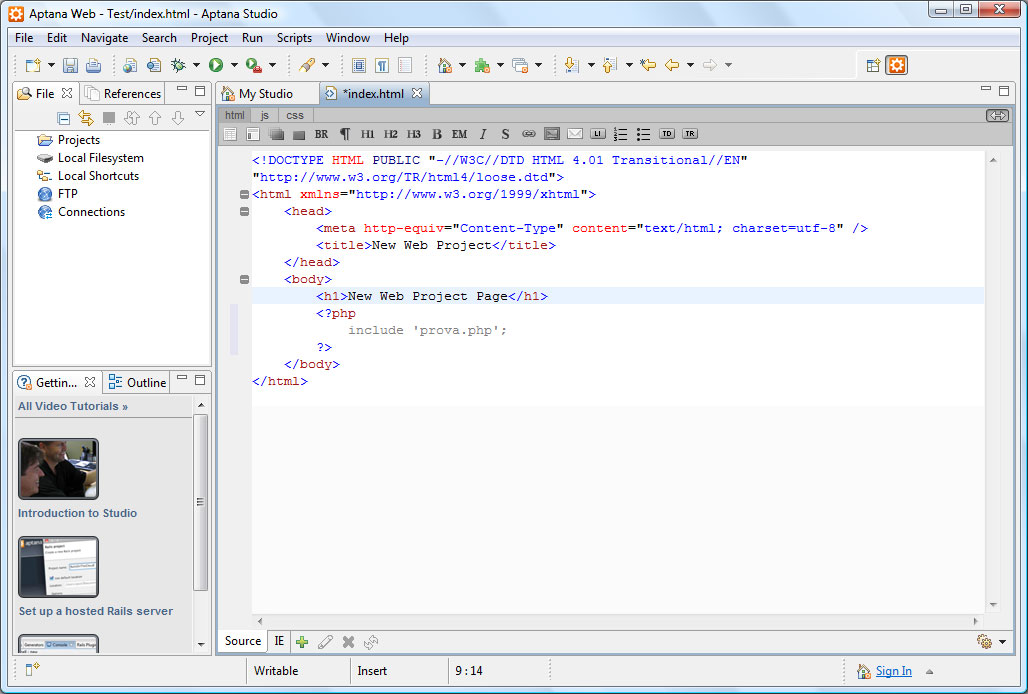Click the Getting Started panel vertical scrollbar
Screen dimensions: 1028x694
pyautogui.click(x=201, y=502)
